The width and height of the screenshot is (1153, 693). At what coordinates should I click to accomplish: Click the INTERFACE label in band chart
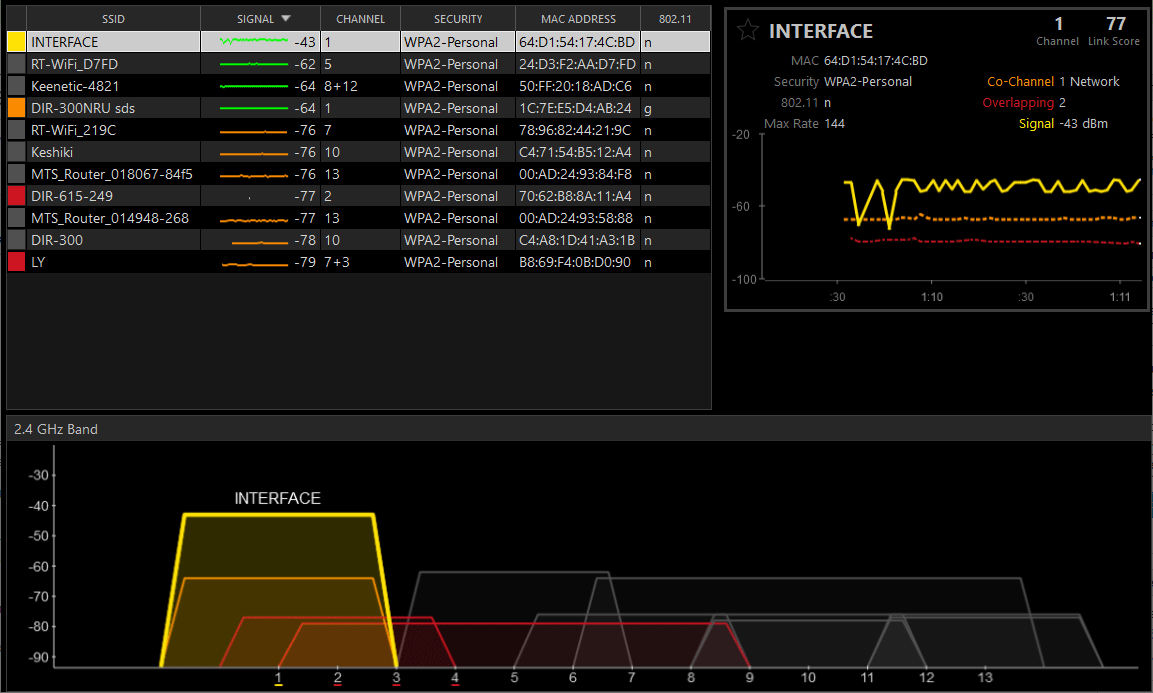coord(277,498)
